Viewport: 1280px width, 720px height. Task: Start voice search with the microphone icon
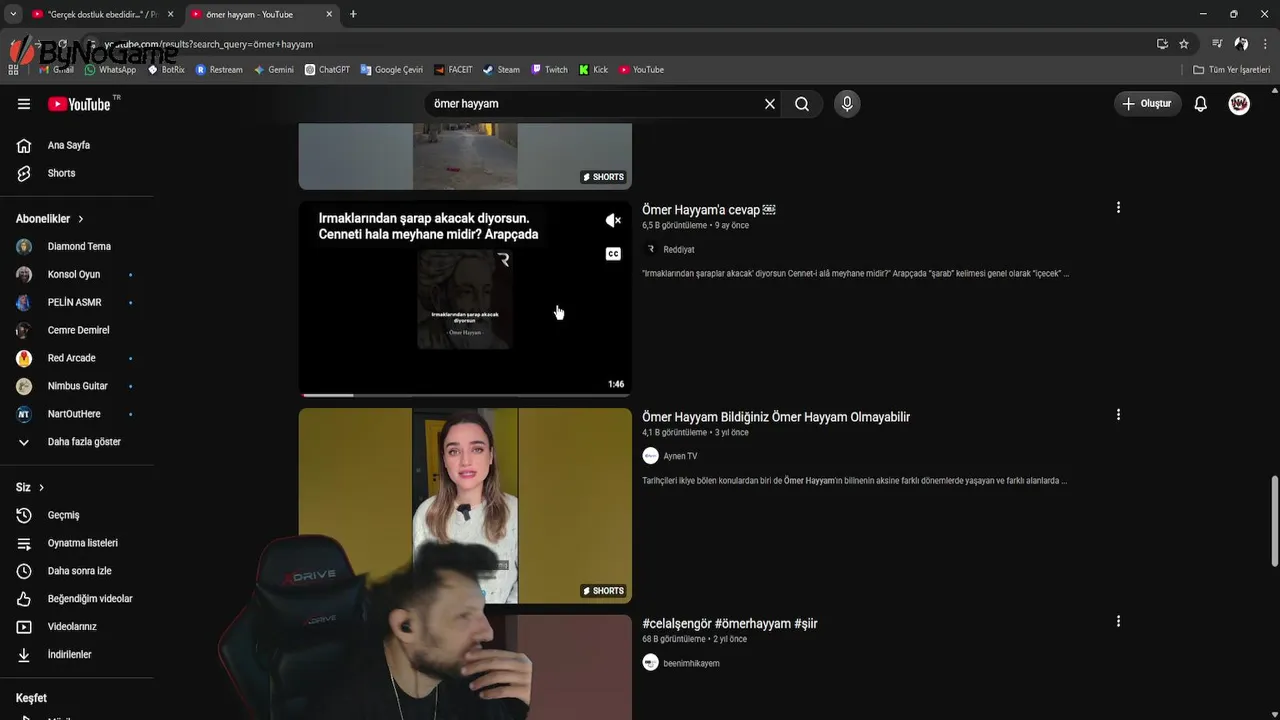[x=847, y=104]
